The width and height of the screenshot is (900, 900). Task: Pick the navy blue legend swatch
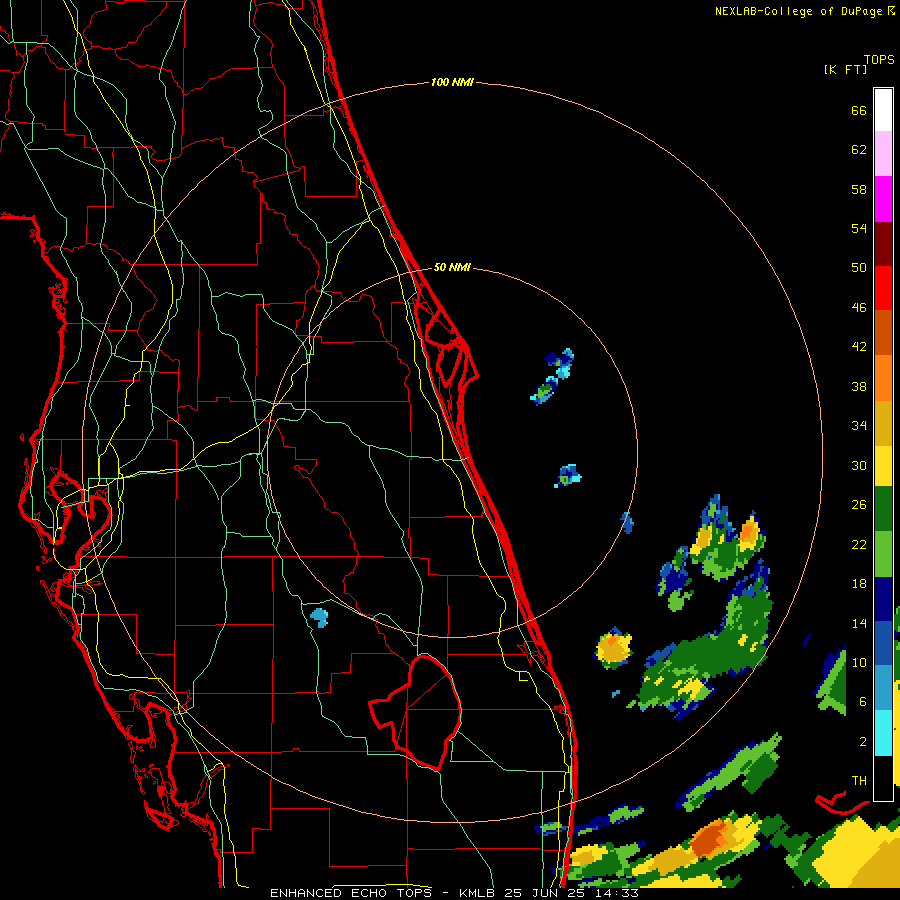(883, 599)
